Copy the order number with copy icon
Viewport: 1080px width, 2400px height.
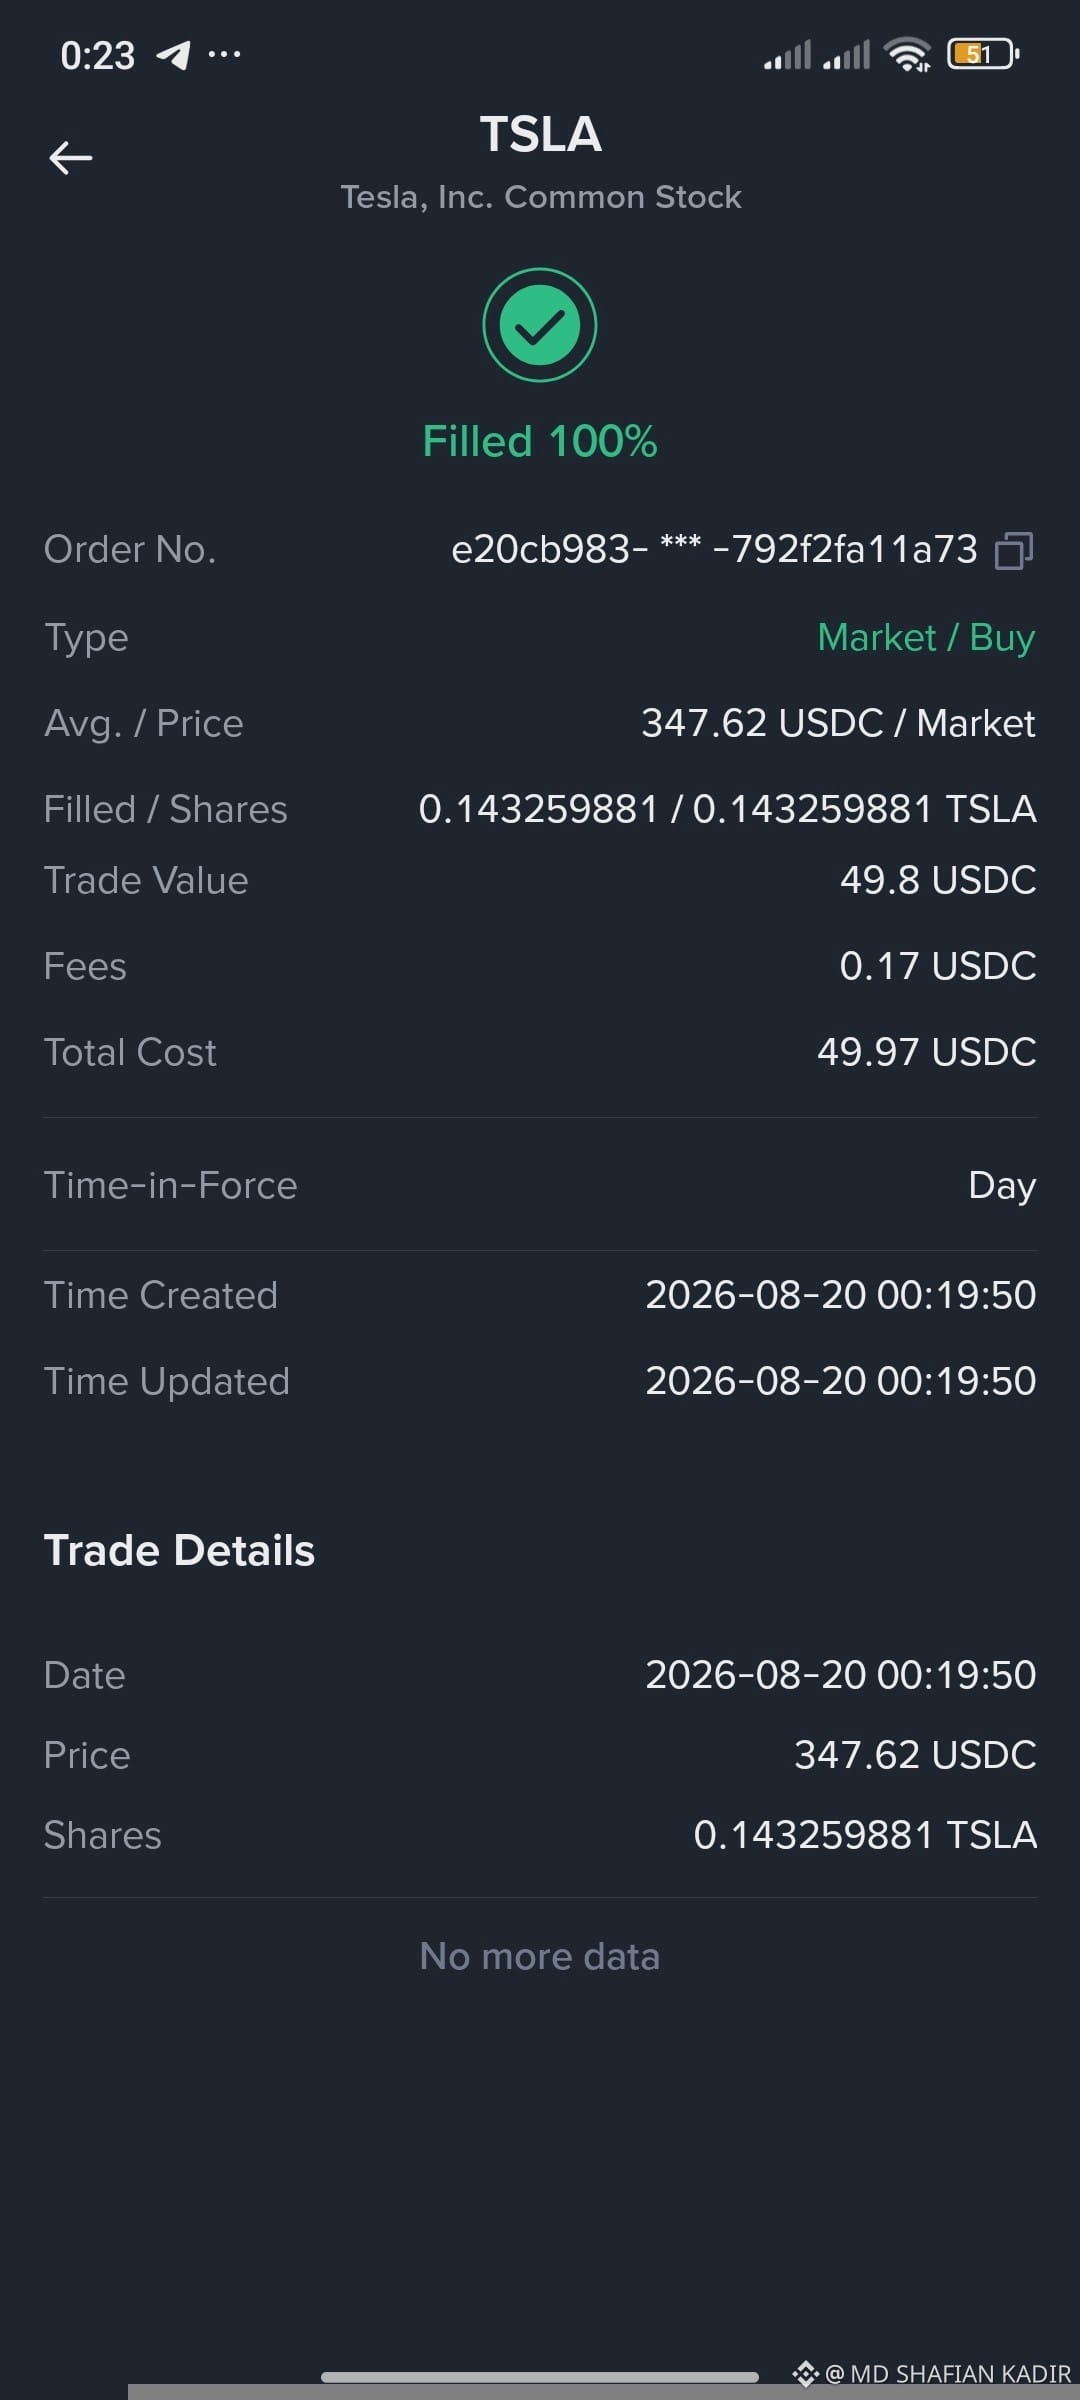point(1014,550)
